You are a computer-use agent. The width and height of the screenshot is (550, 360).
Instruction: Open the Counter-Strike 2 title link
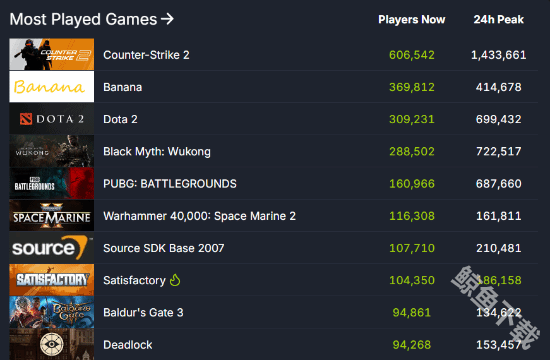pyautogui.click(x=146, y=55)
